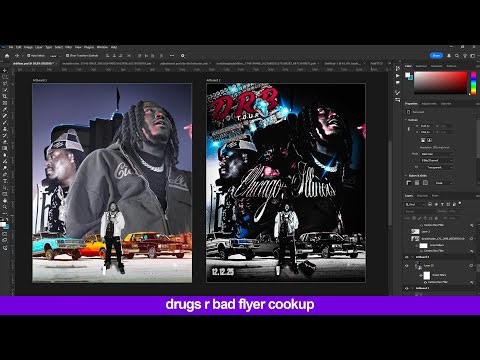Click the Home icon in the options bar
This screenshot has width=480, height=360.
pos(7,56)
